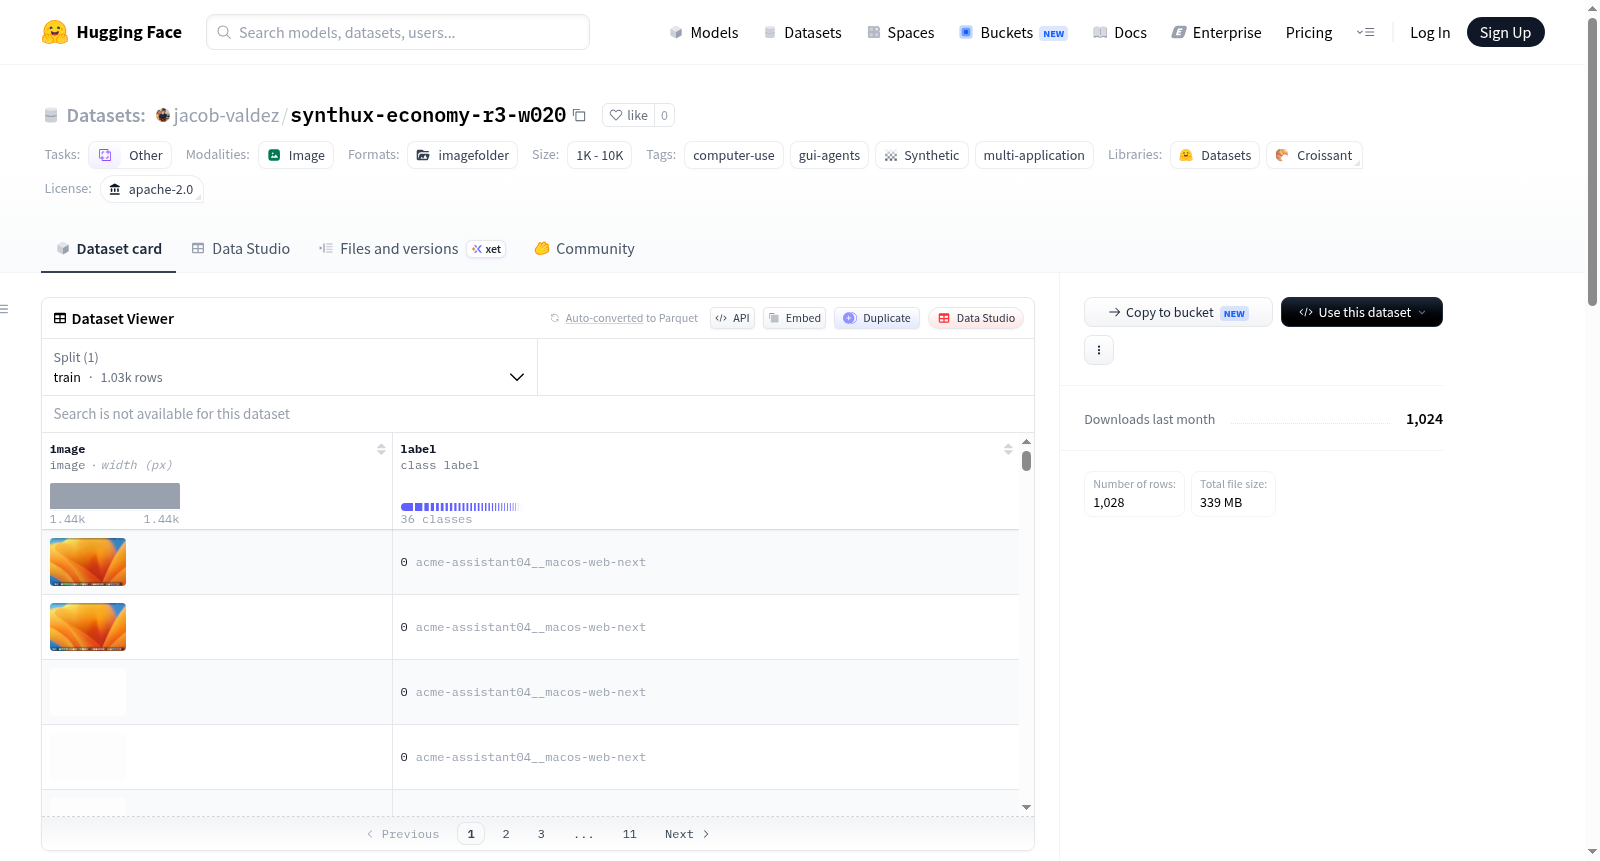Open the three-dot more options menu
Image resolution: width=1600 pixels, height=861 pixels.
pos(1099,350)
